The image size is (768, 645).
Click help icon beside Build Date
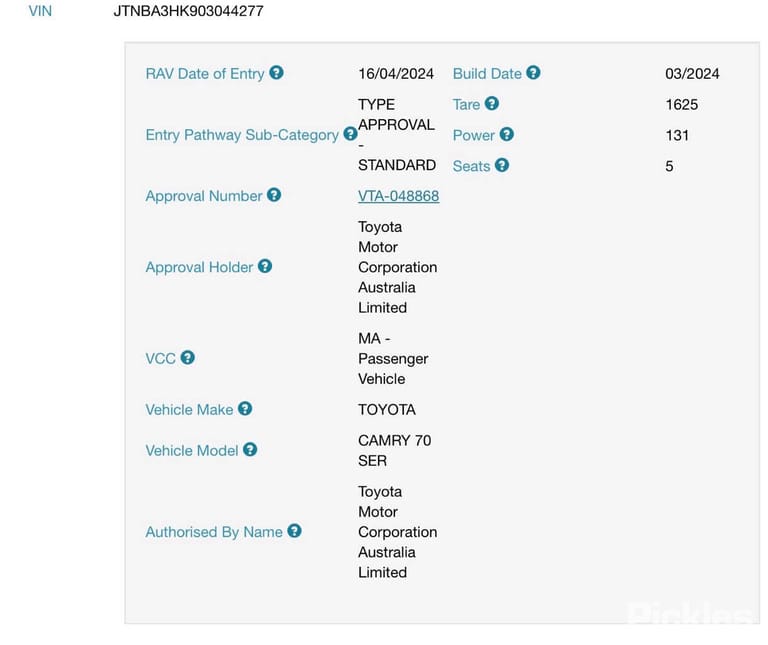tap(533, 73)
